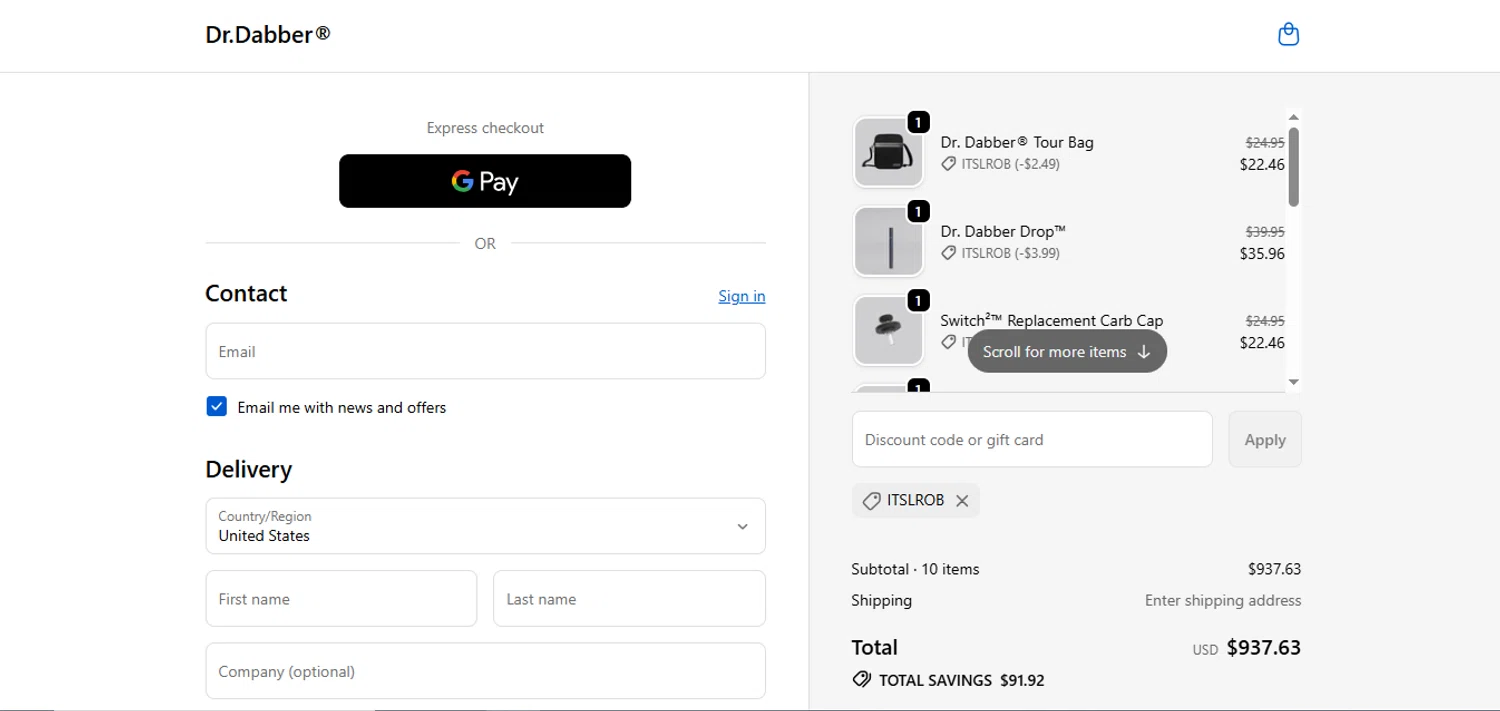
Task: Focus the Email input field
Action: pyautogui.click(x=486, y=351)
